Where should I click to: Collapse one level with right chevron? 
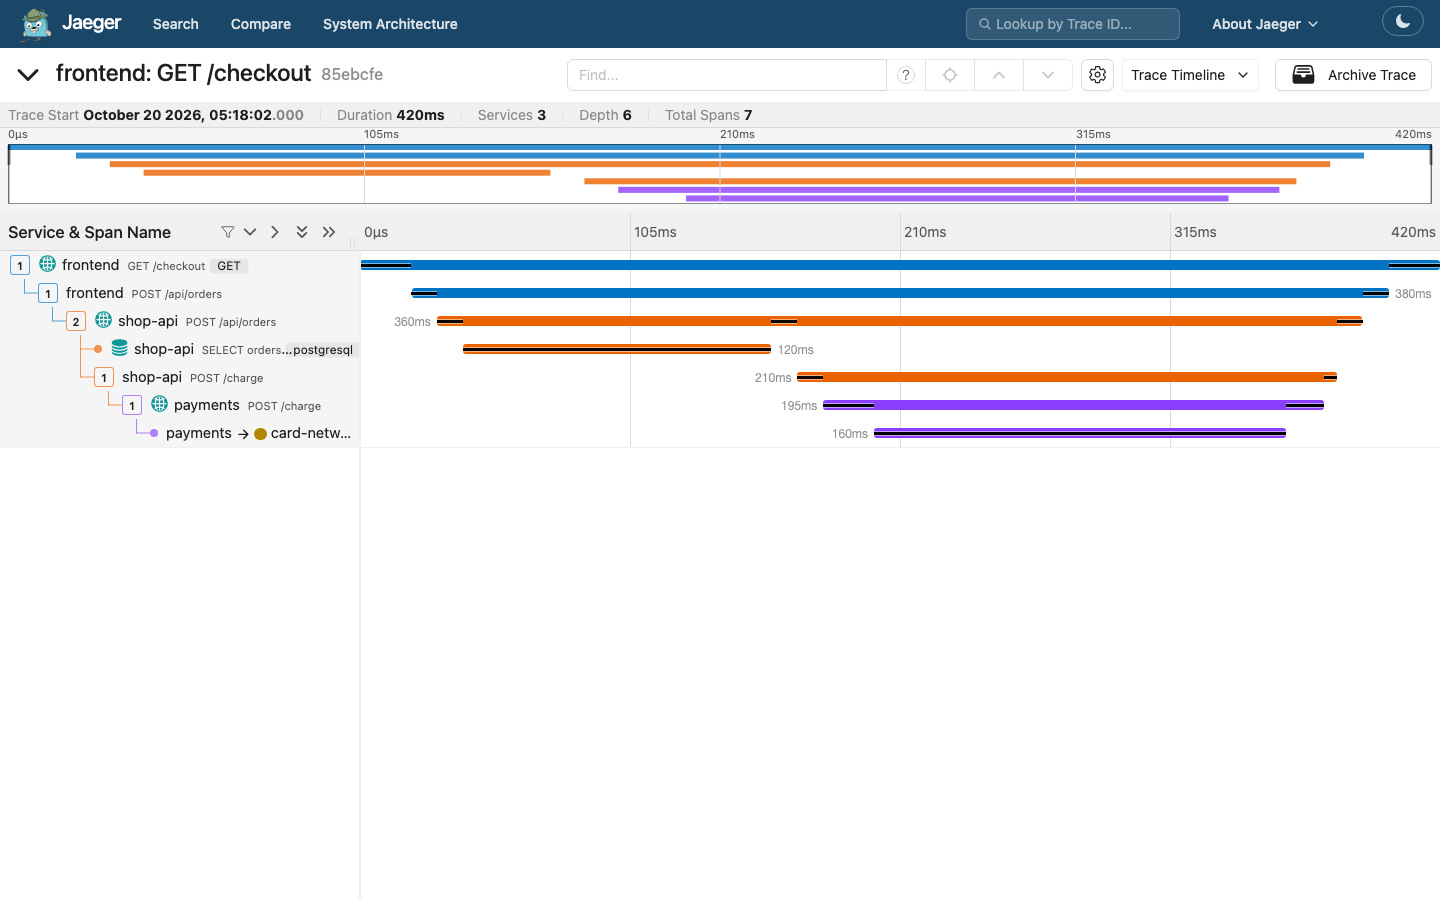(x=275, y=232)
